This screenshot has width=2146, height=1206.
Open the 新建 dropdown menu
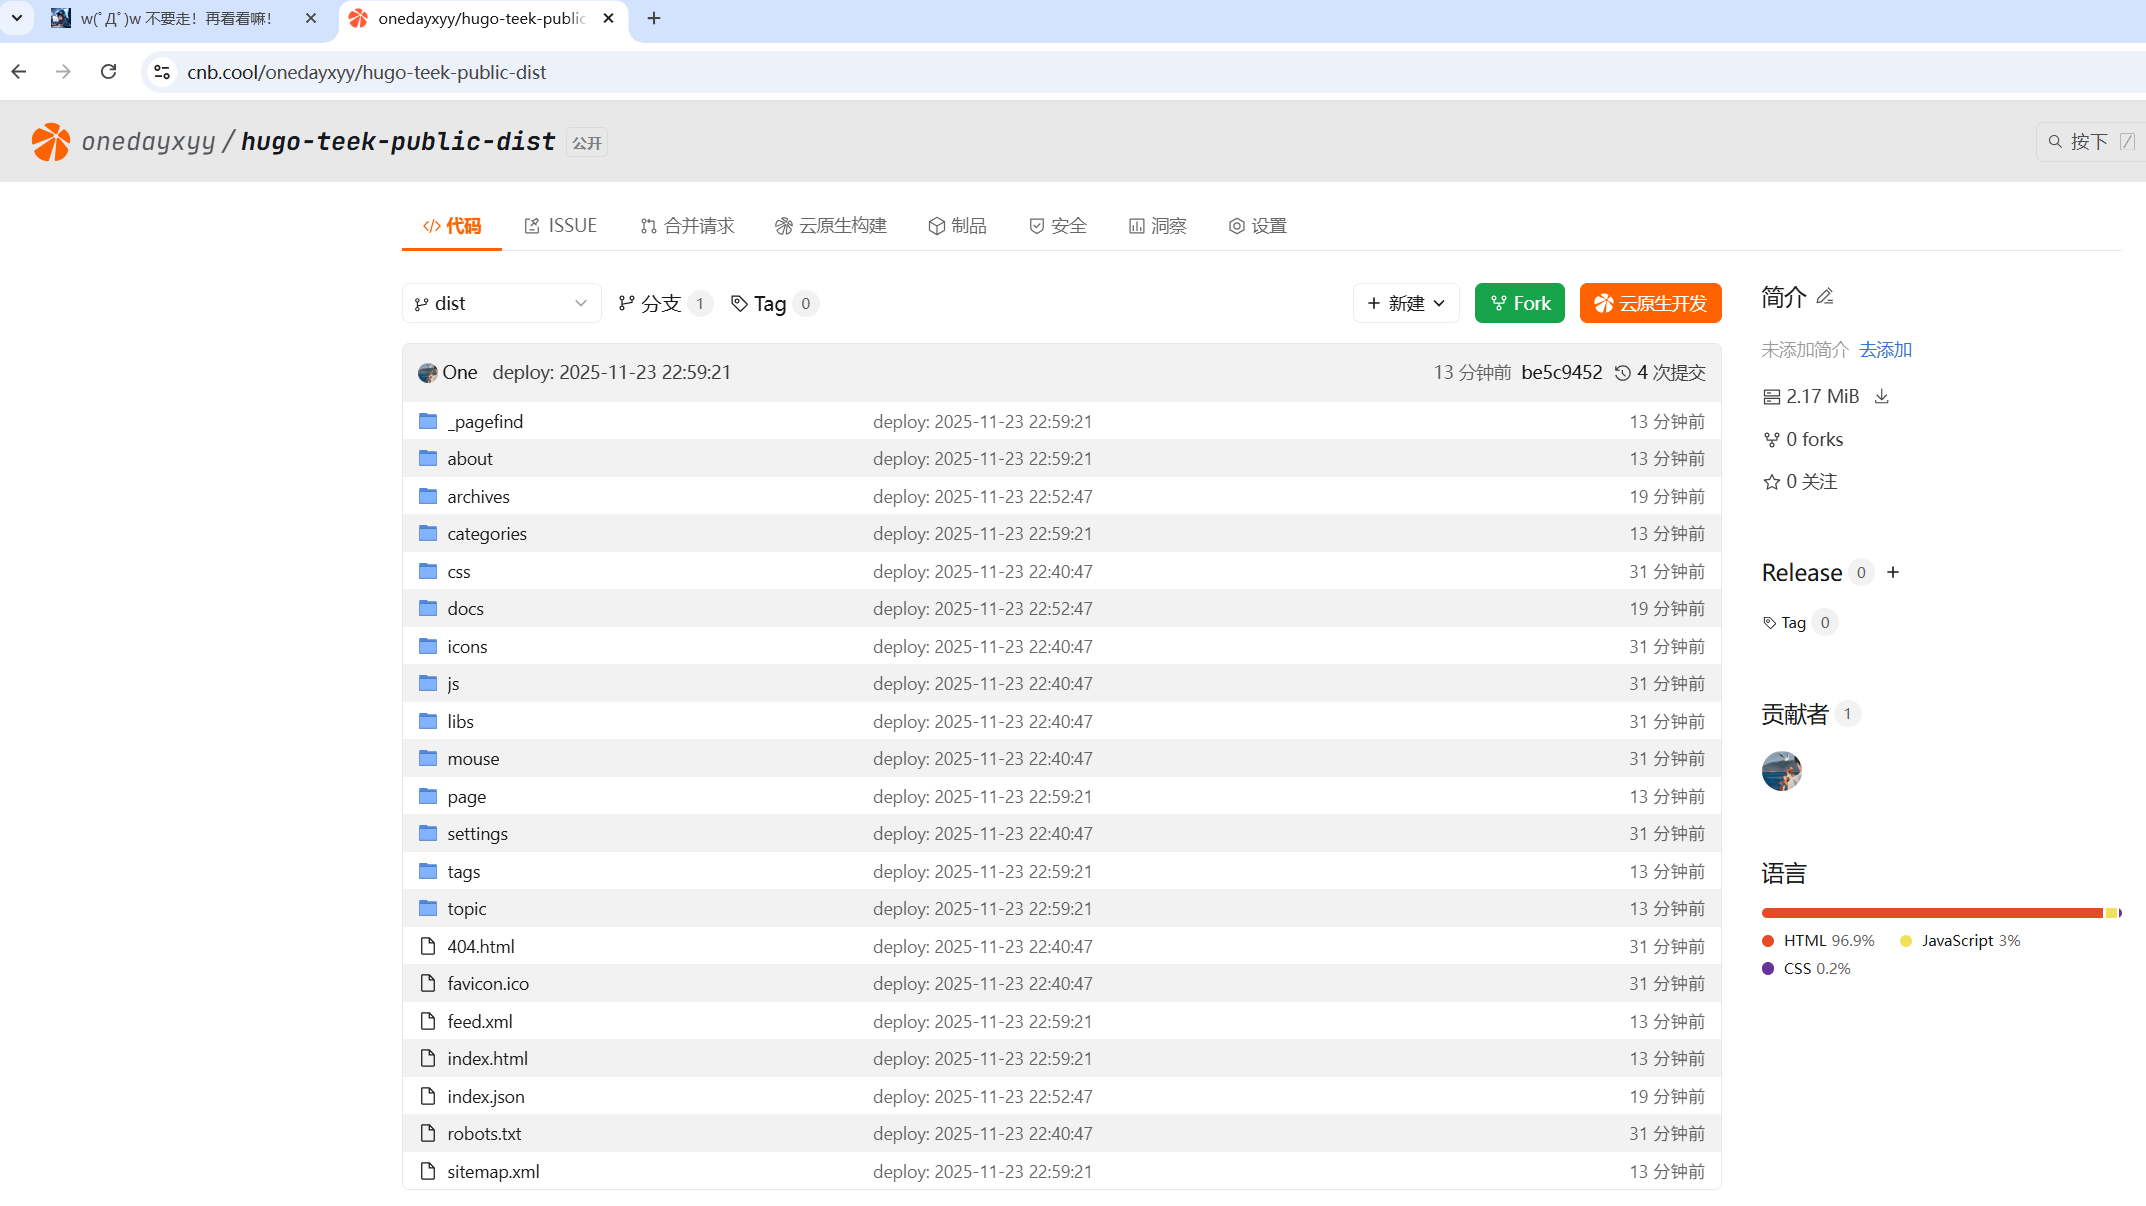1405,304
